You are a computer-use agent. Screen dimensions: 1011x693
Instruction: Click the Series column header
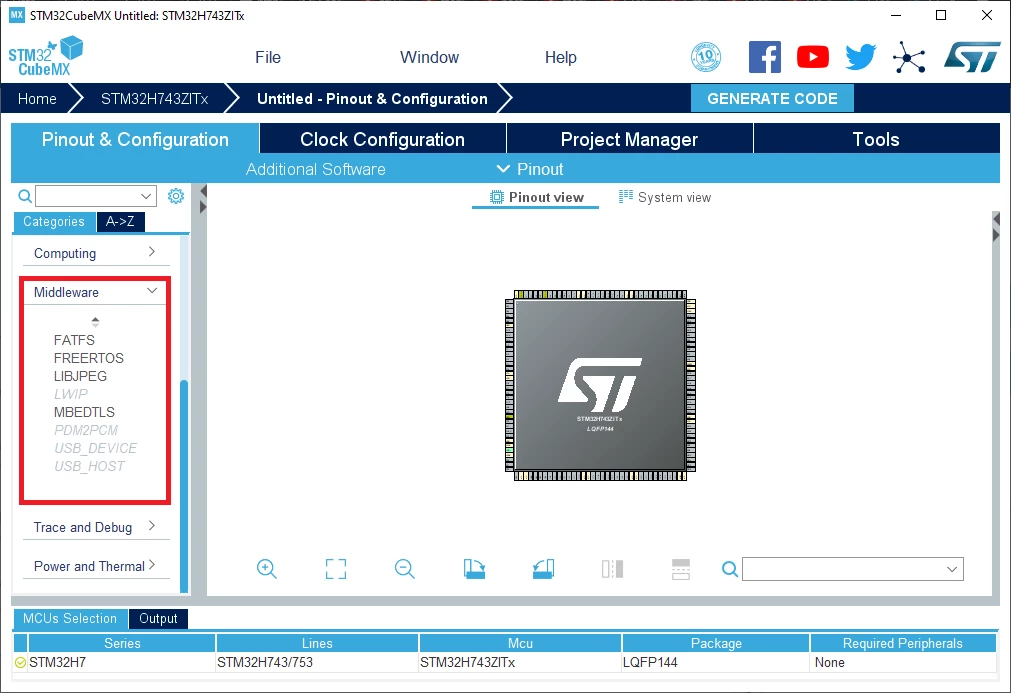click(x=122, y=643)
